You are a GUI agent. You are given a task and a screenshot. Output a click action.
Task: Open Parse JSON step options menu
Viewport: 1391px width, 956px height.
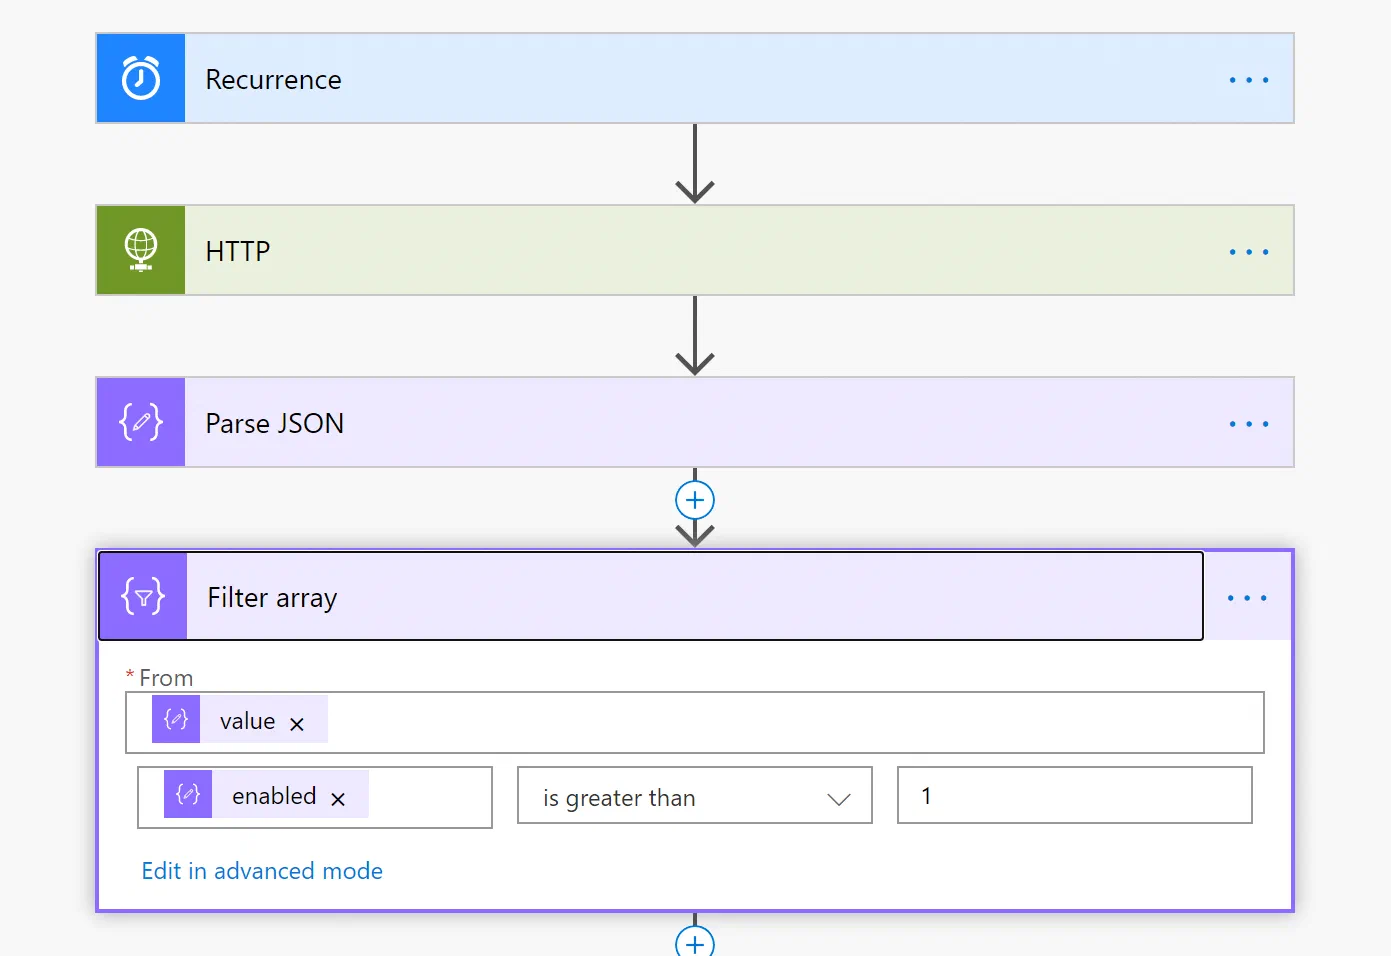1249,423
